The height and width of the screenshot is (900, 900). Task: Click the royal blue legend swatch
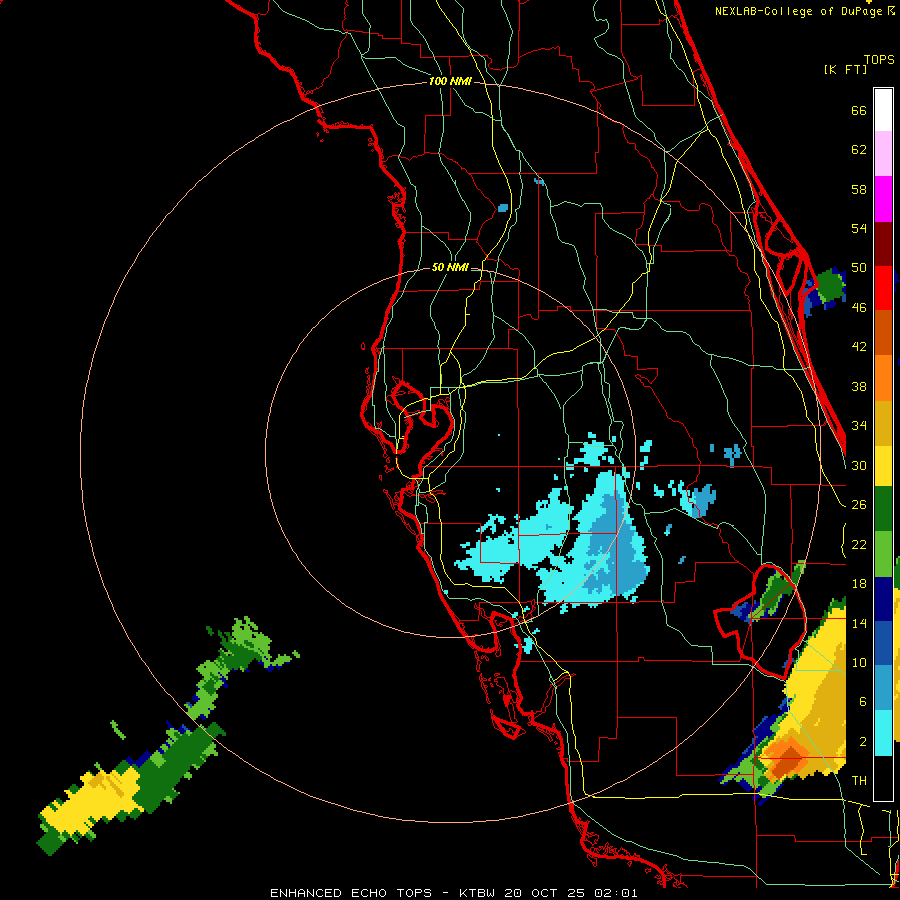tap(883, 643)
